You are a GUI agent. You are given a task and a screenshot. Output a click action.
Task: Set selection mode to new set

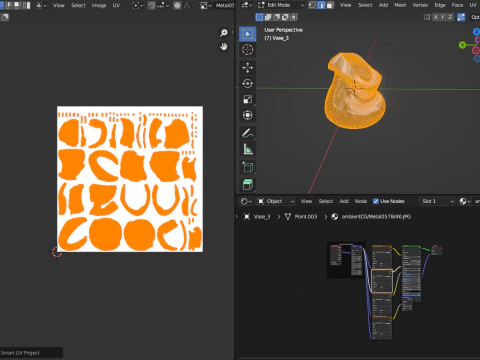pyautogui.click(x=259, y=17)
